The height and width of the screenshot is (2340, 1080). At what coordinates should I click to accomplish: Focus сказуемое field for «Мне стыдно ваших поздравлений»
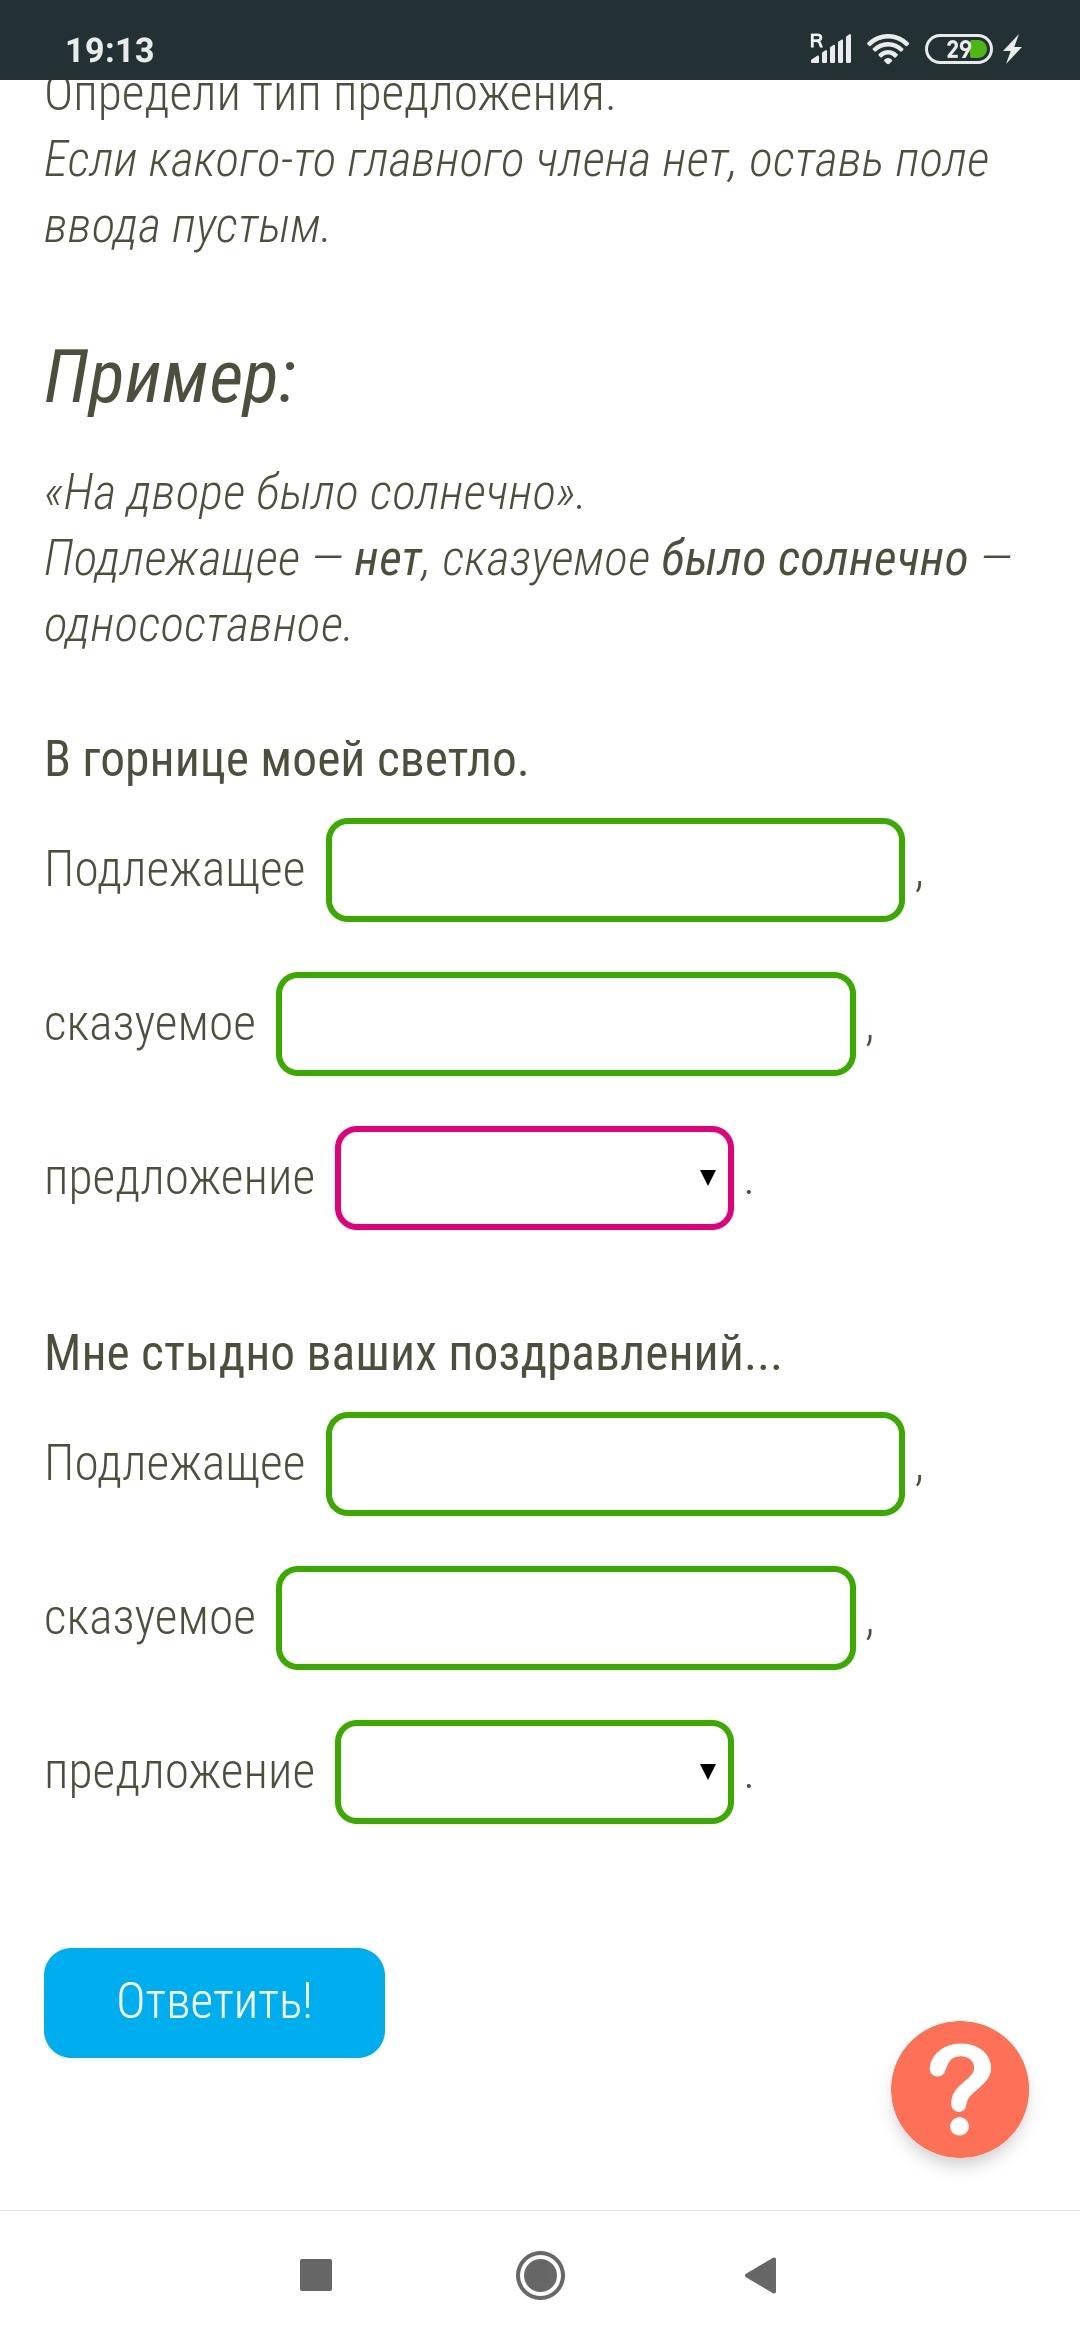point(566,1618)
